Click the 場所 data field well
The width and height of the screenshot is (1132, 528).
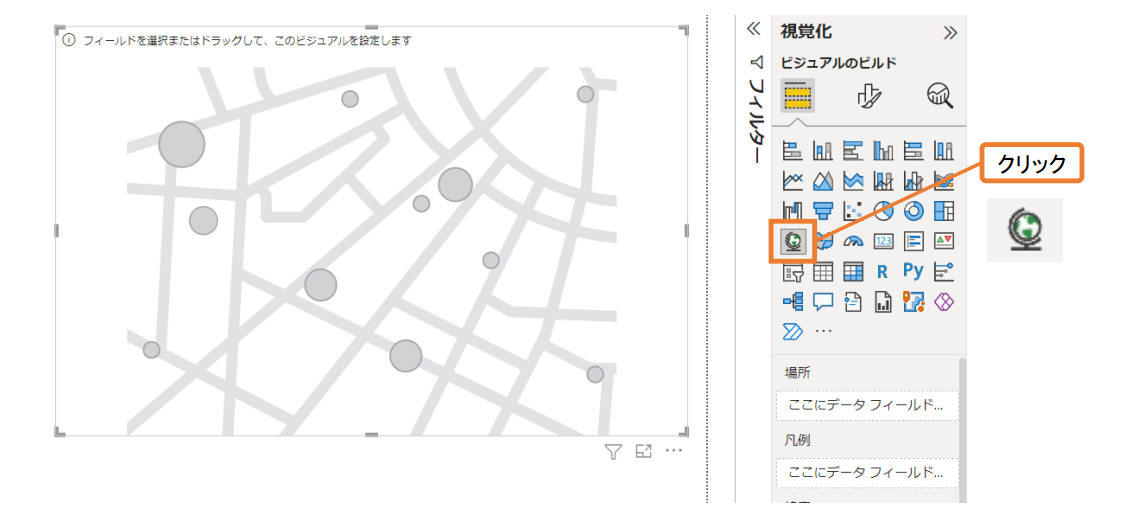click(x=866, y=405)
